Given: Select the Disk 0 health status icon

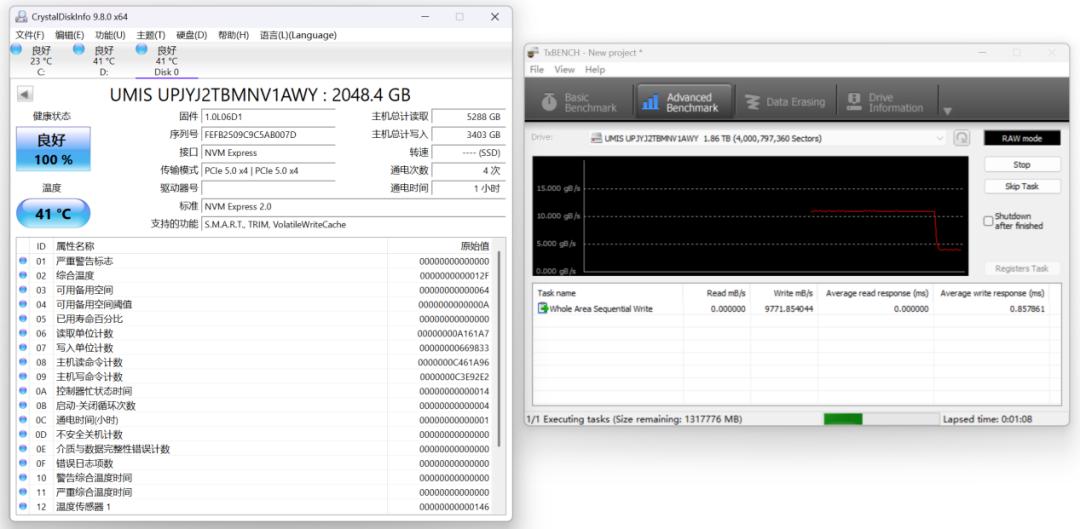Looking at the screenshot, I should [x=141, y=49].
